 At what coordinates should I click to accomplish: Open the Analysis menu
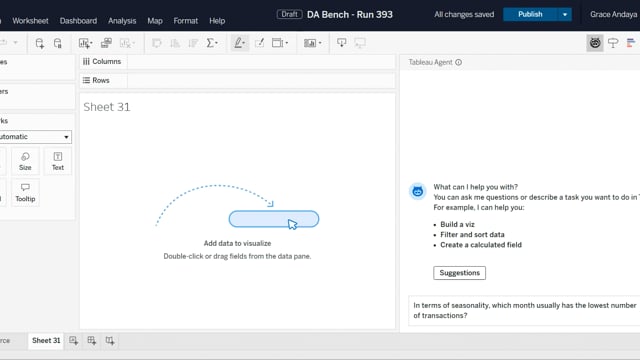(x=122, y=21)
